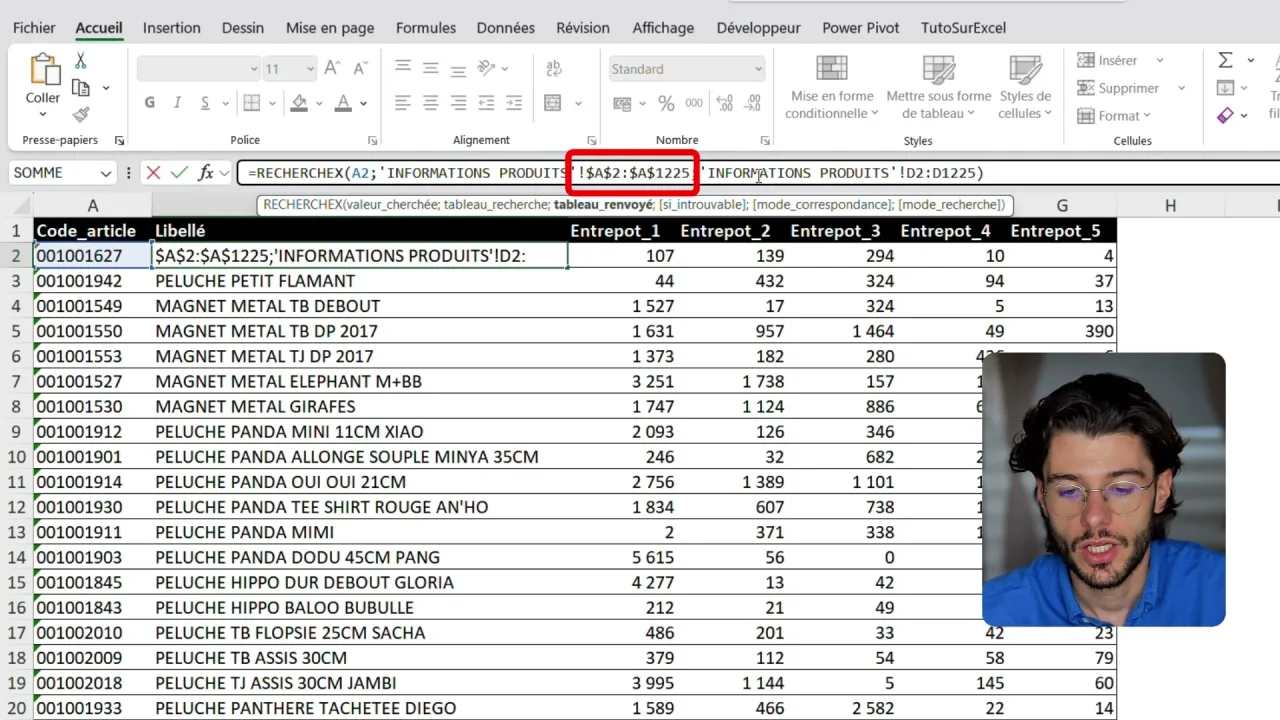Select cell 001001942
Image resolution: width=1280 pixels, height=720 pixels.
[93, 281]
